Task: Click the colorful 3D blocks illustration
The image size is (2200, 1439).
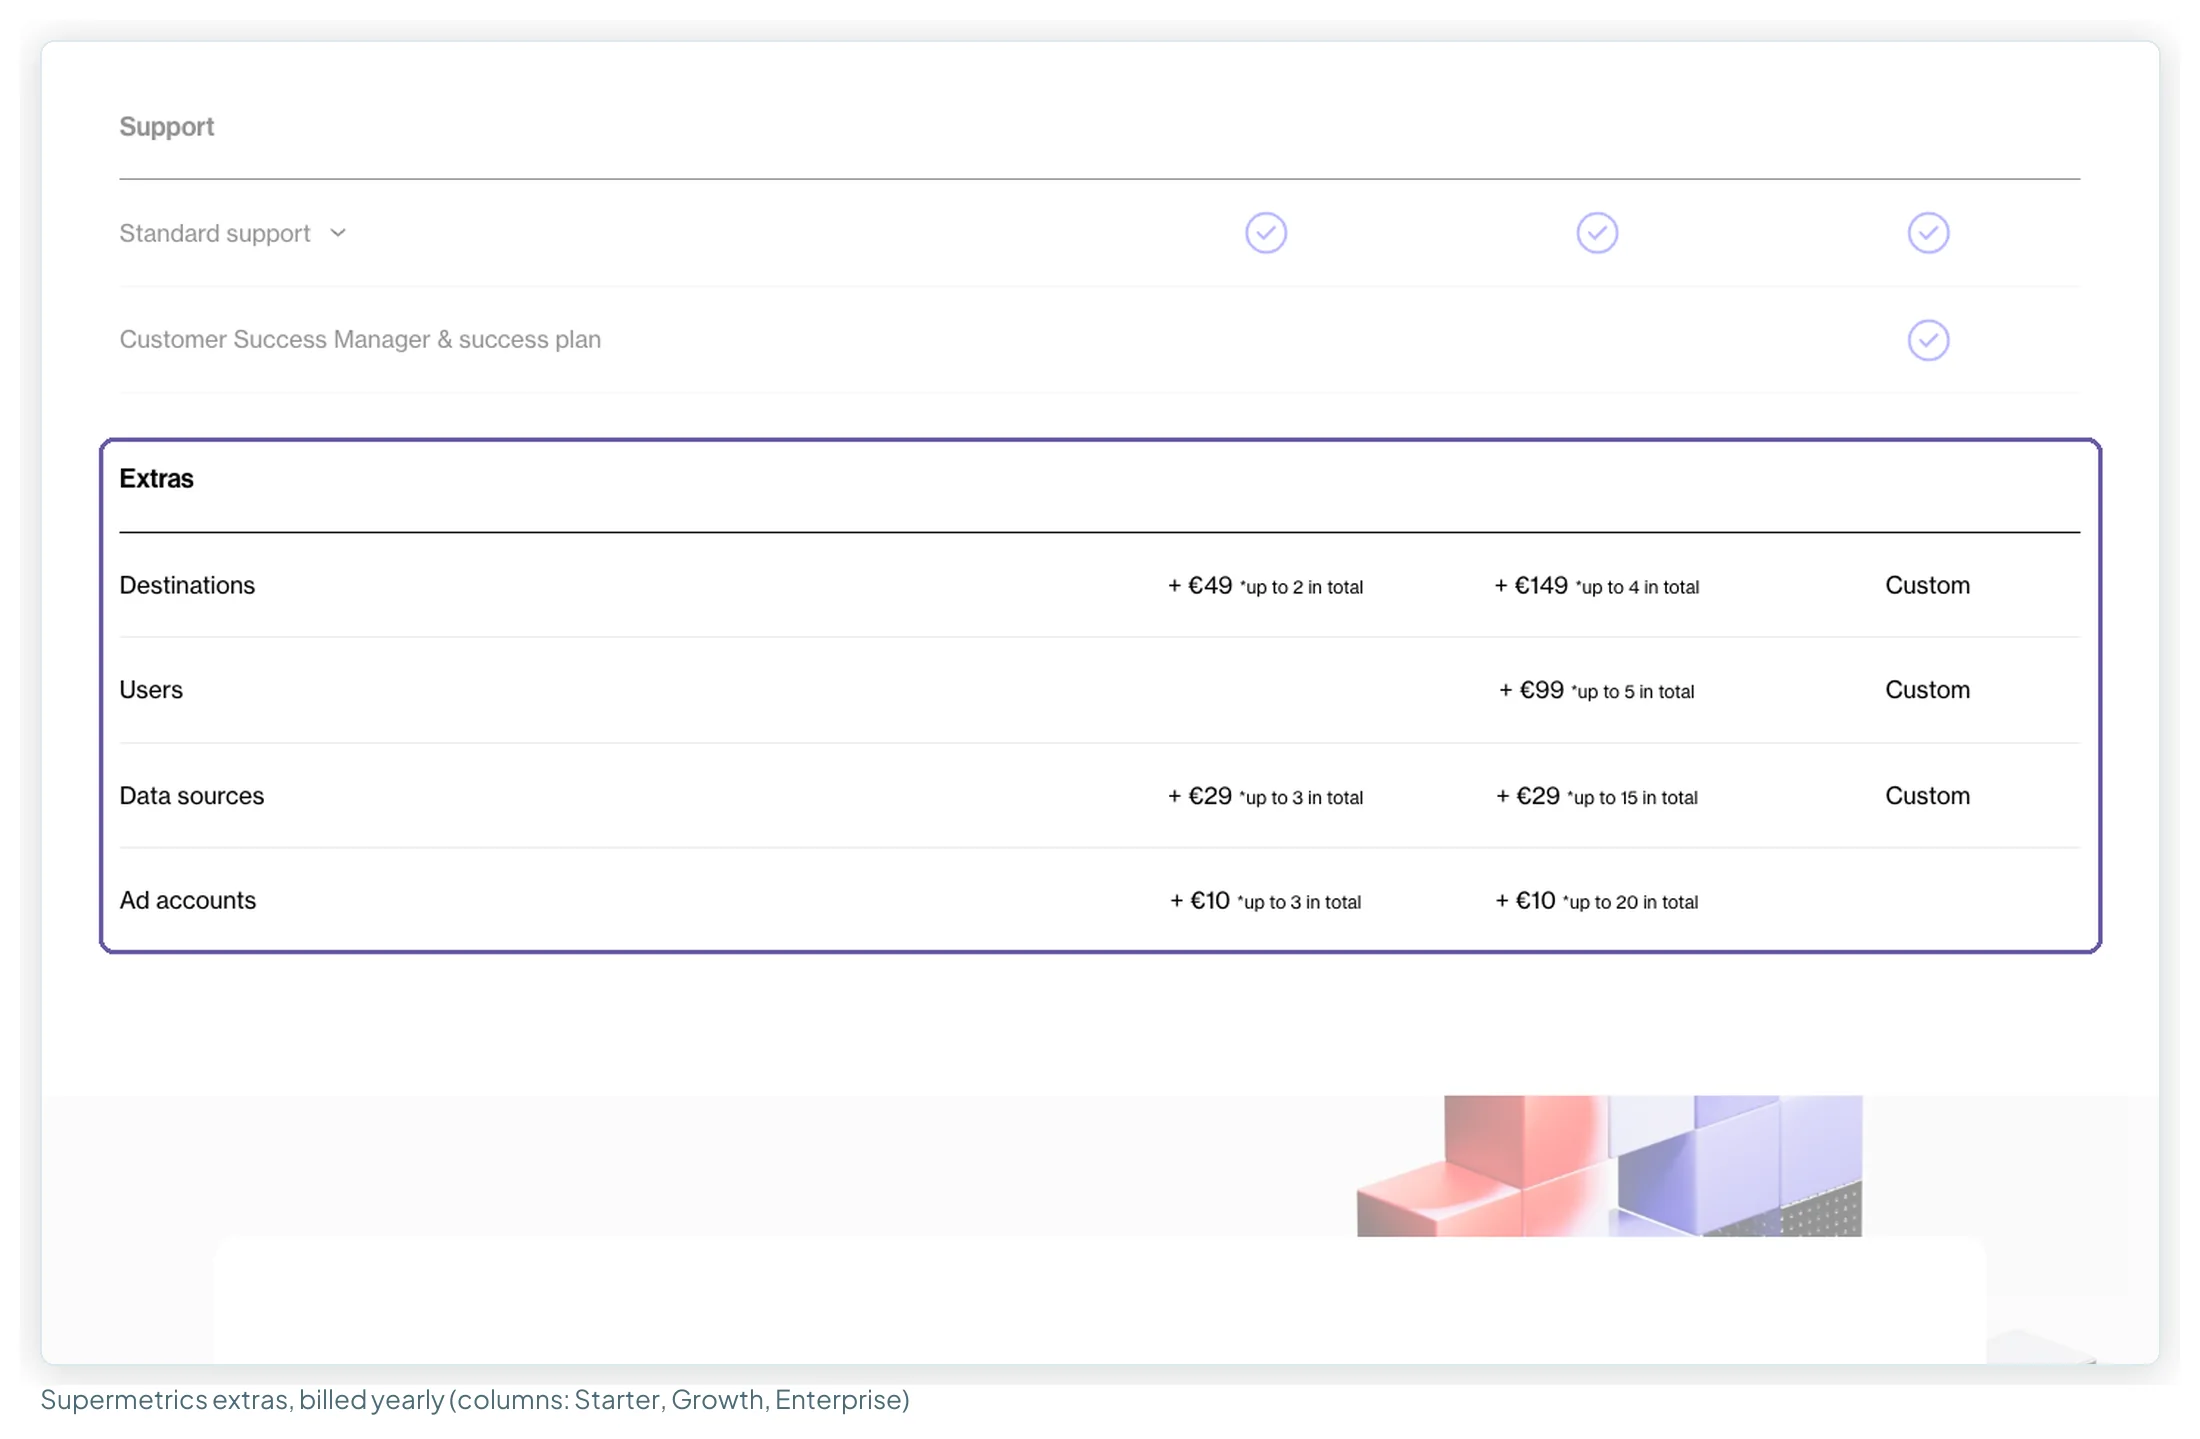Action: click(1609, 1166)
